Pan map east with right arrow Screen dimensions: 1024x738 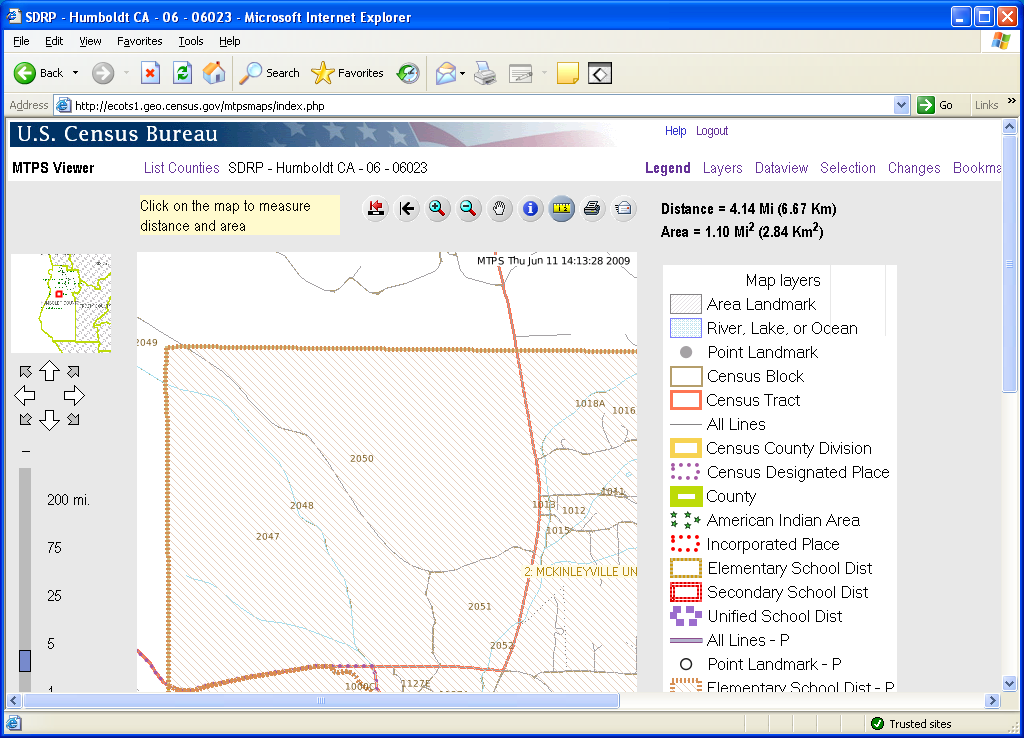[74, 395]
